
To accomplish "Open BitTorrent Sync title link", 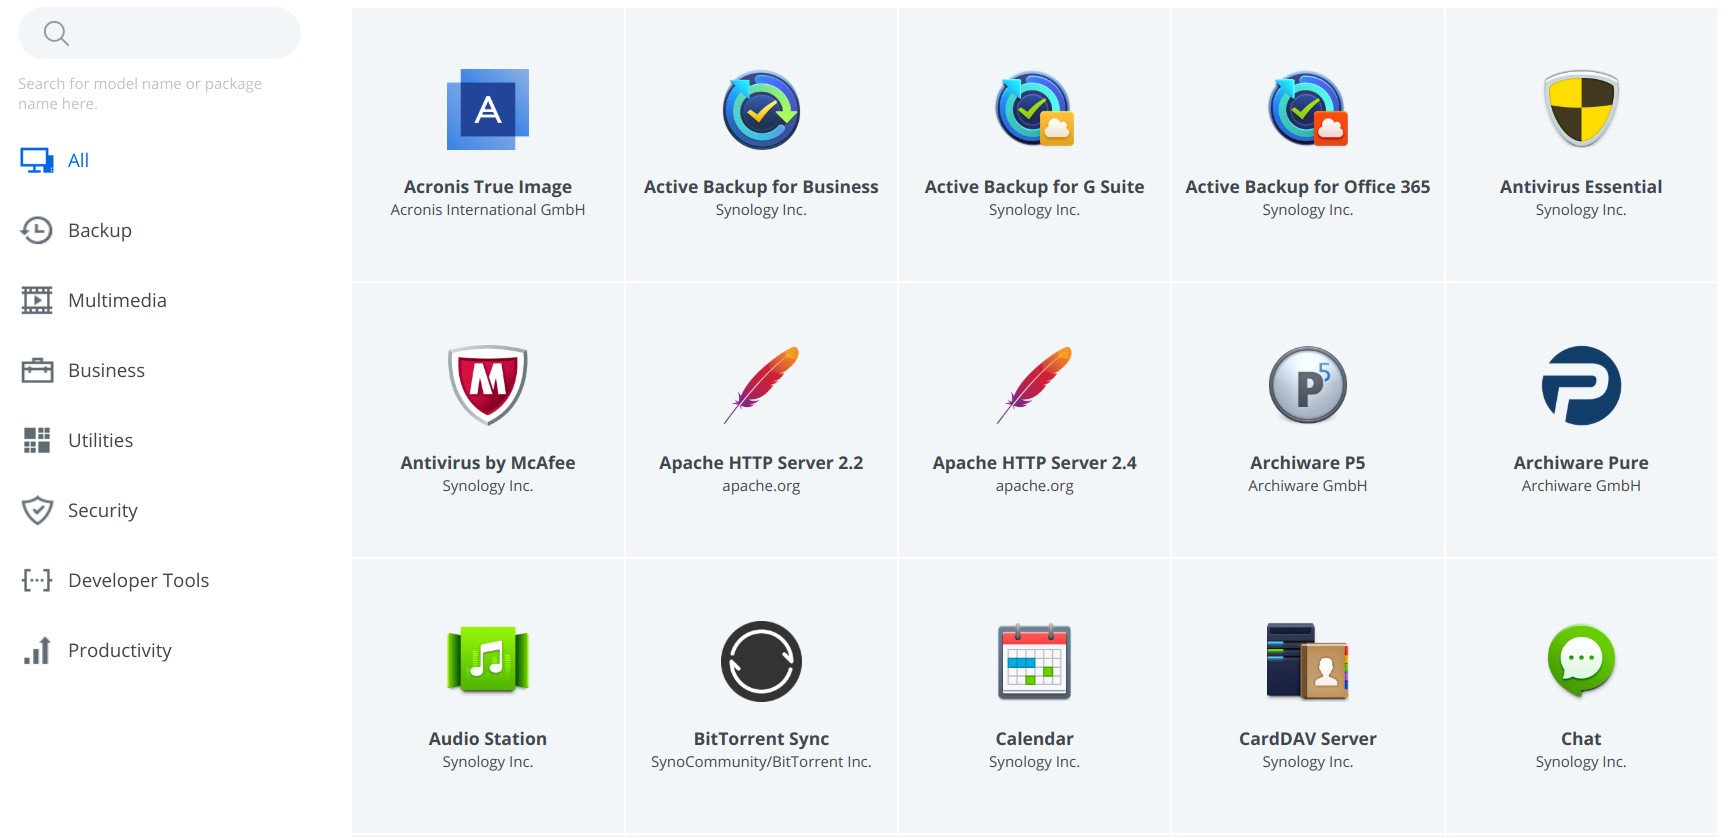I will 761,738.
